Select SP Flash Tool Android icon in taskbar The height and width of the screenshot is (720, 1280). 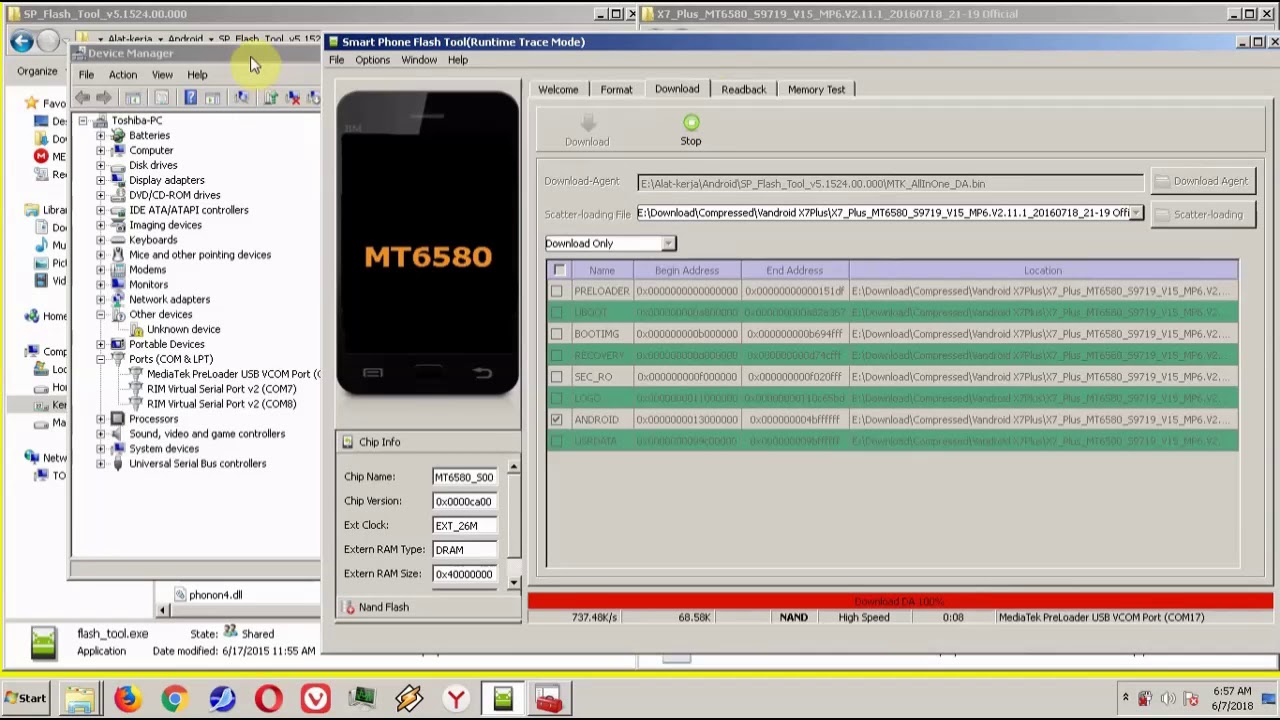point(503,698)
